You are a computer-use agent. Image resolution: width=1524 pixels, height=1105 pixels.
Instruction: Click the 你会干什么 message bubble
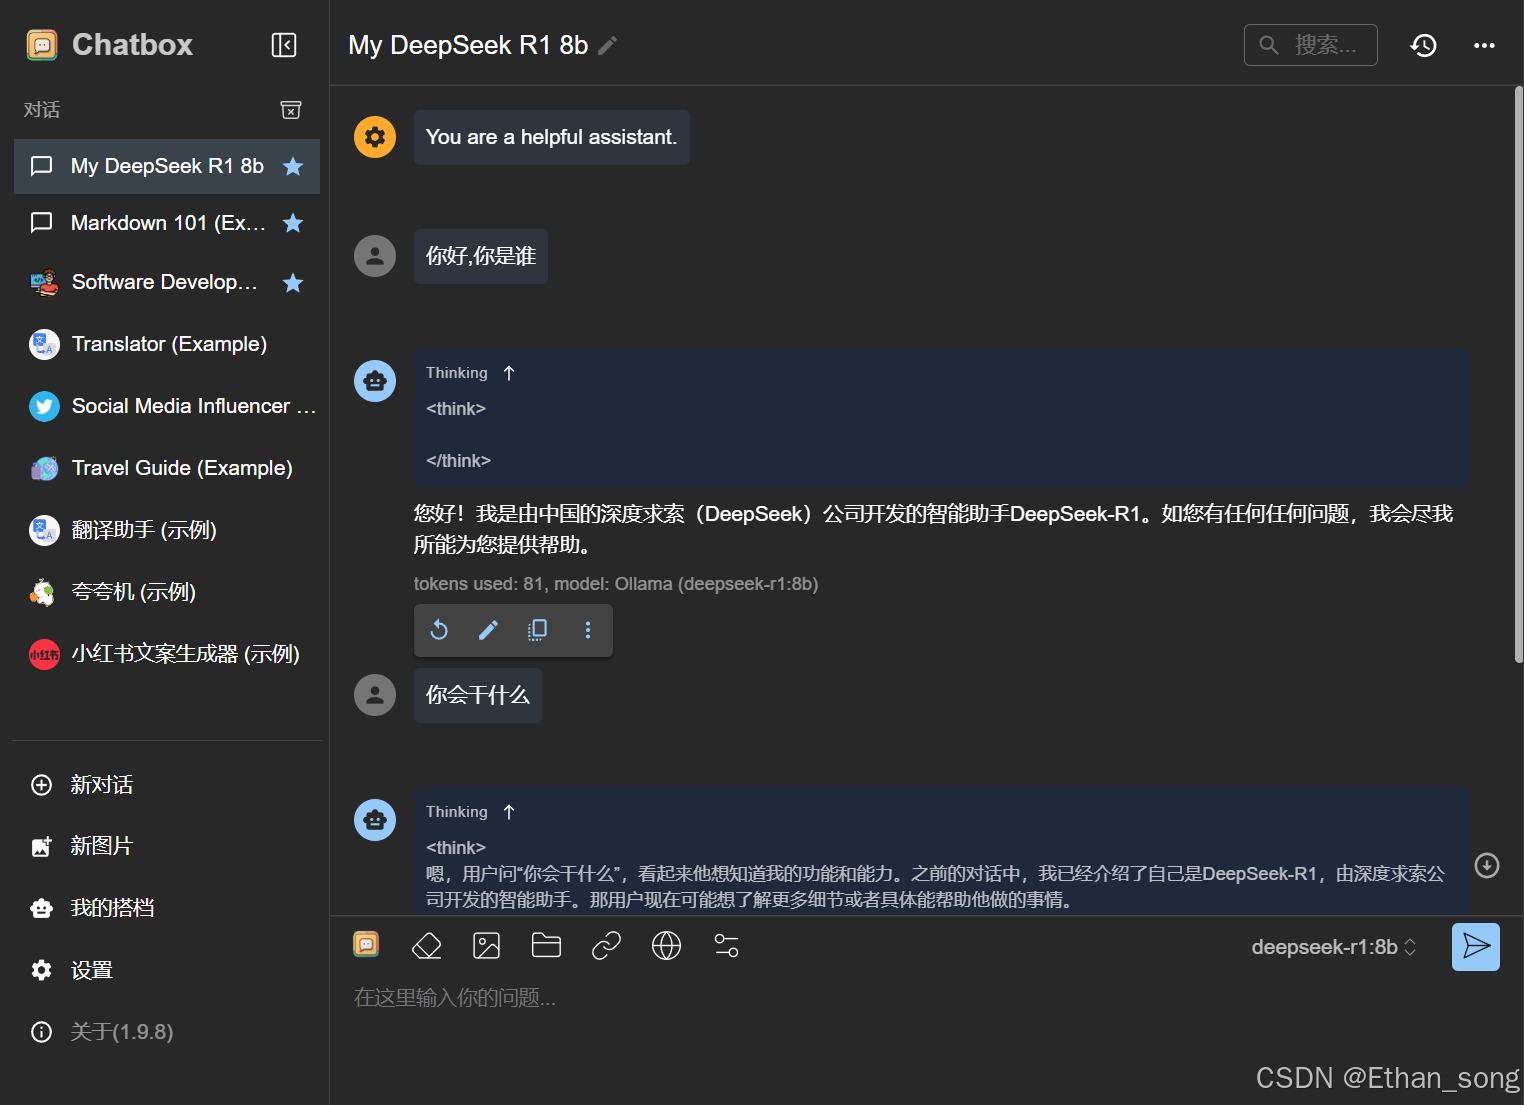point(478,695)
